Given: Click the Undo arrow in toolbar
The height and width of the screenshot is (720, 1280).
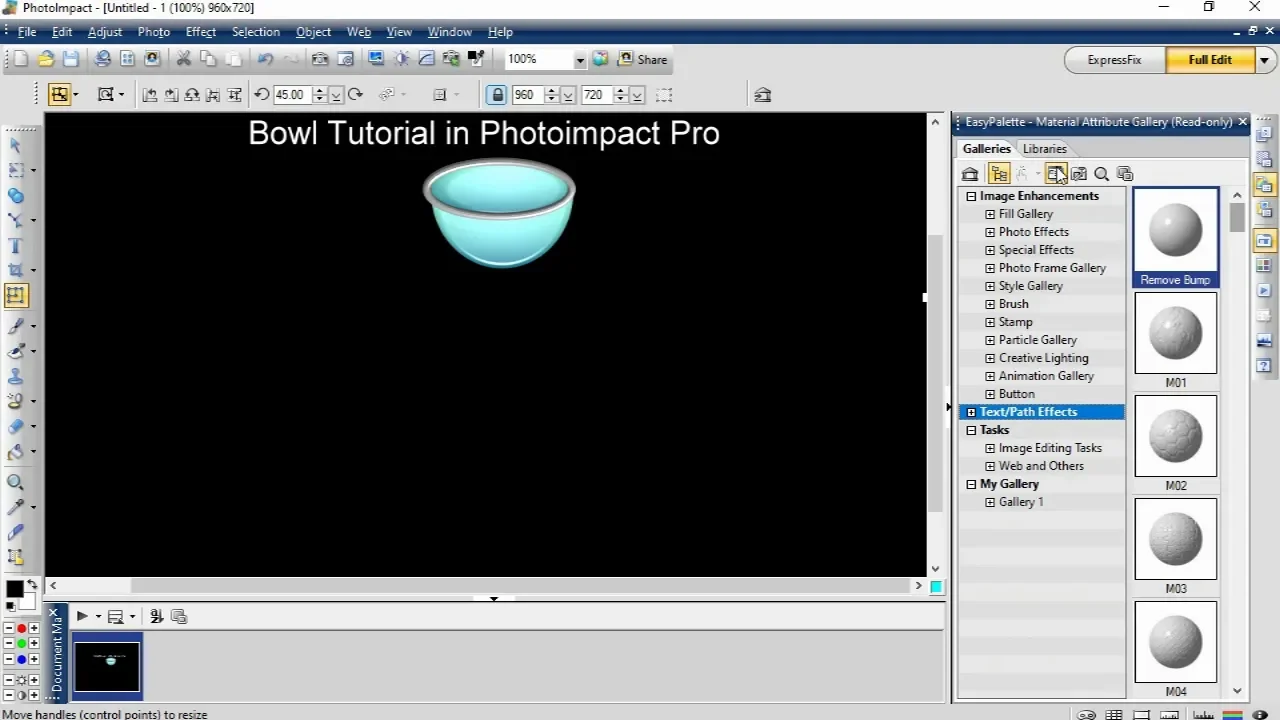Looking at the screenshot, I should coord(265,60).
